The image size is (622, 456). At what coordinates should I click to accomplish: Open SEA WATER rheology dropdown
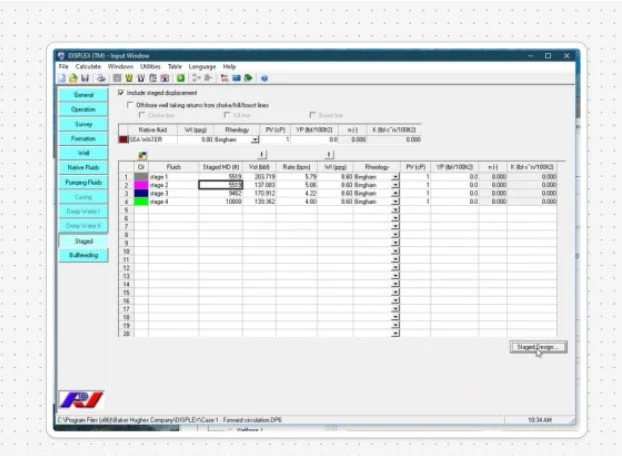click(x=255, y=140)
